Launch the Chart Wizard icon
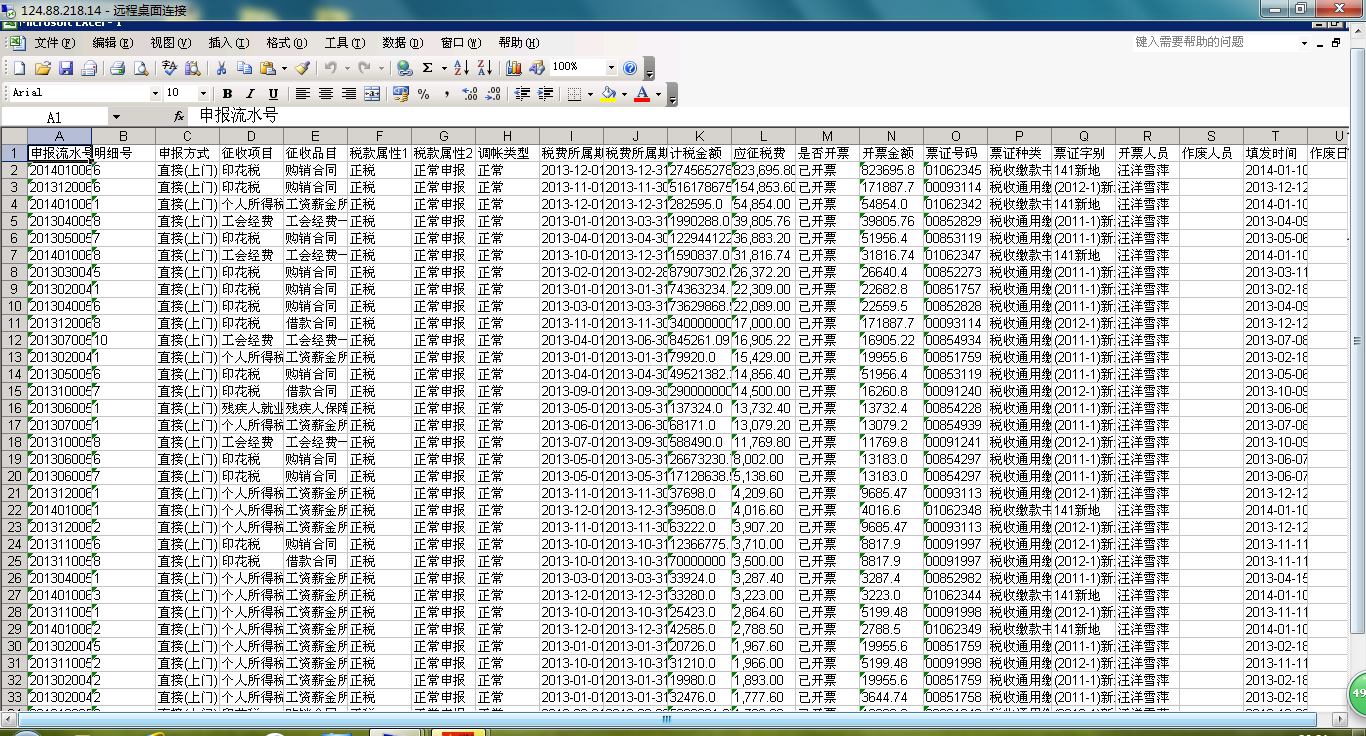 (514, 68)
